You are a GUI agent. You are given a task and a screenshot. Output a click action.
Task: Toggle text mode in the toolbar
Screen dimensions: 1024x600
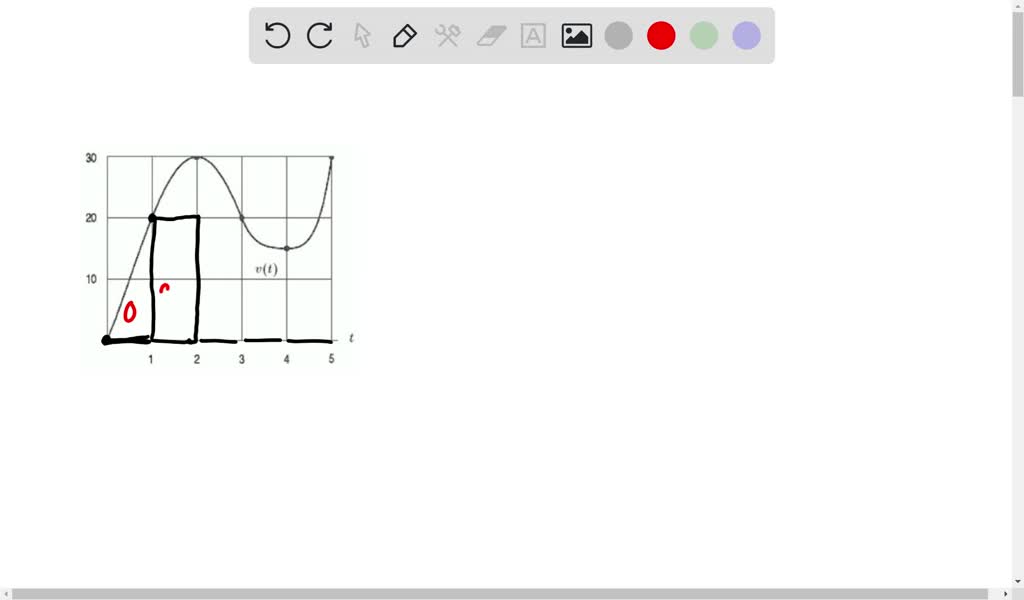point(532,35)
